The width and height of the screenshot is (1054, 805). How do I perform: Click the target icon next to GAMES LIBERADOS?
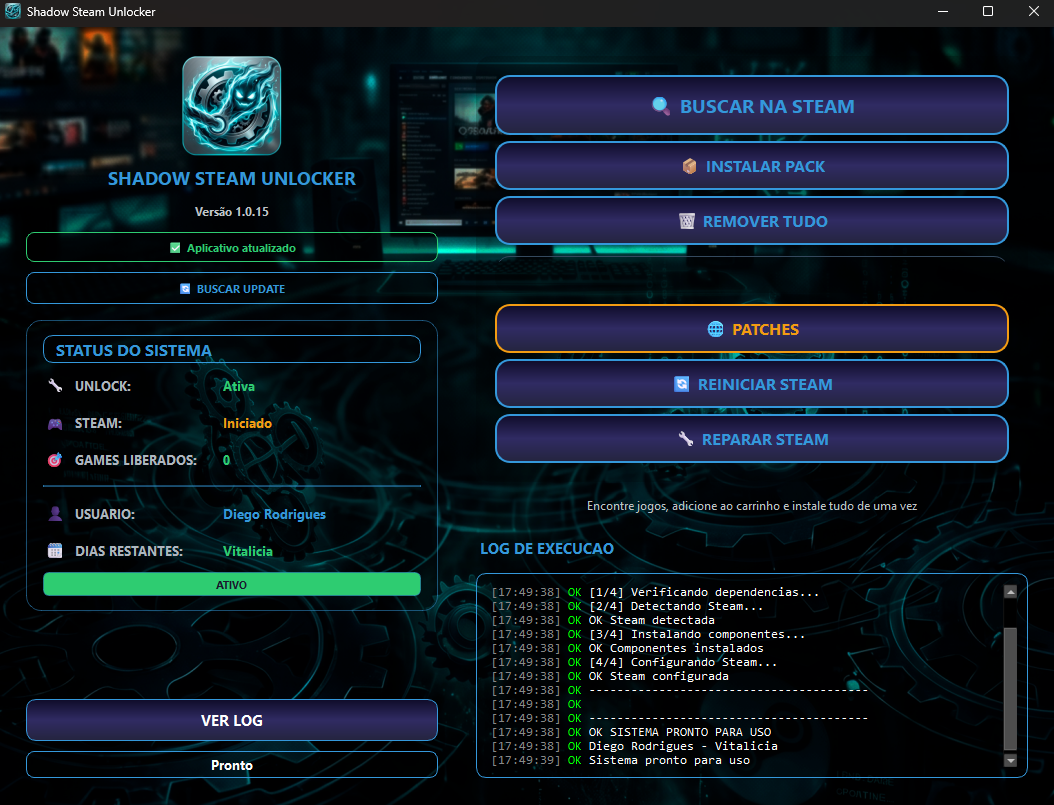(x=55, y=460)
